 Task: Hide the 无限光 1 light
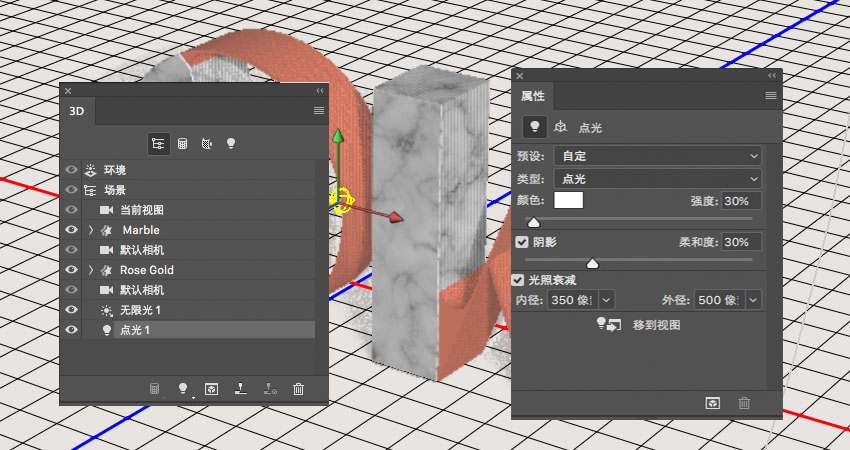click(x=72, y=310)
